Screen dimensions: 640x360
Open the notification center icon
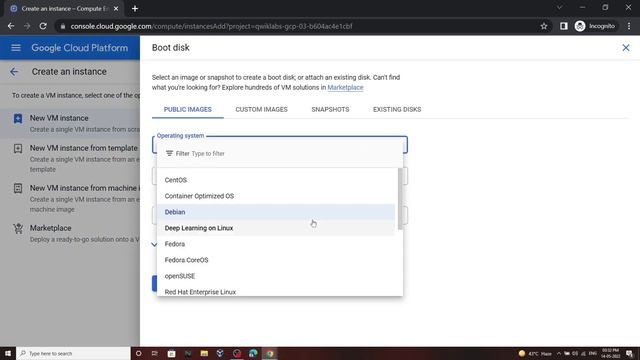(629, 353)
